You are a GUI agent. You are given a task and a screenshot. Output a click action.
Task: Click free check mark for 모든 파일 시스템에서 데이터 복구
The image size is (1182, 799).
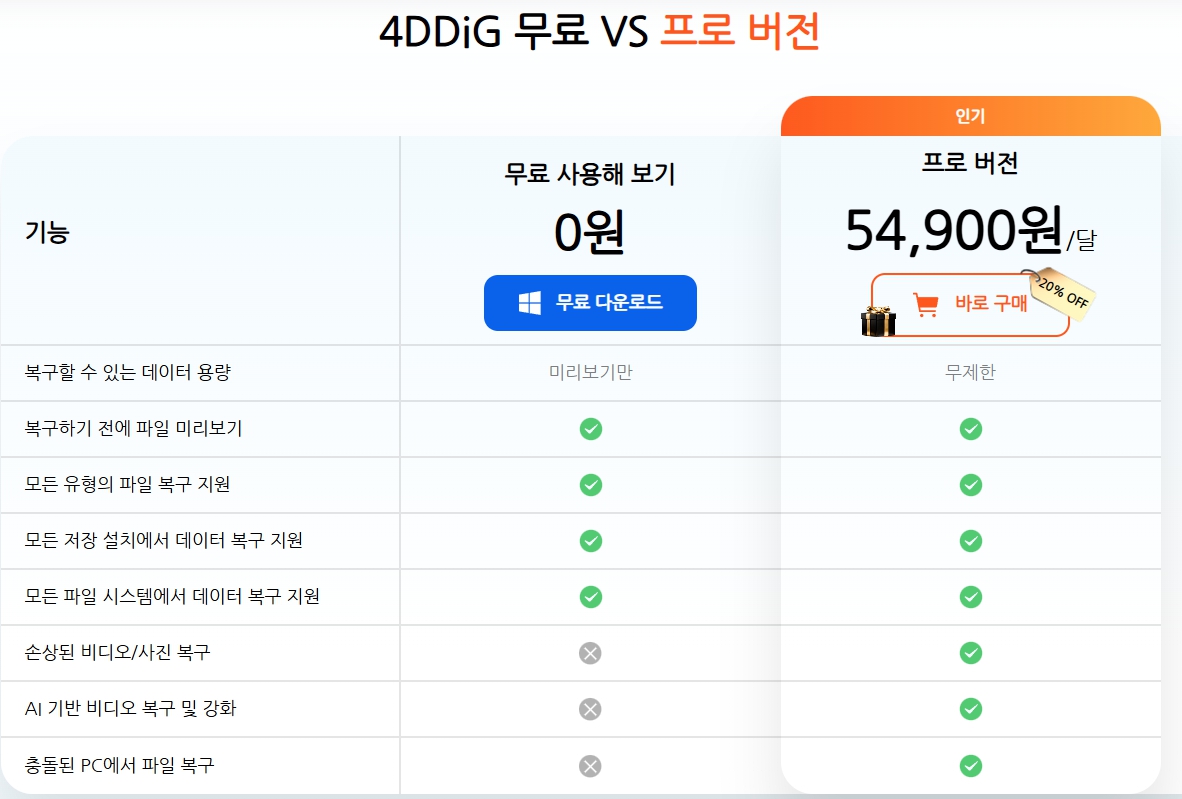pyautogui.click(x=591, y=597)
